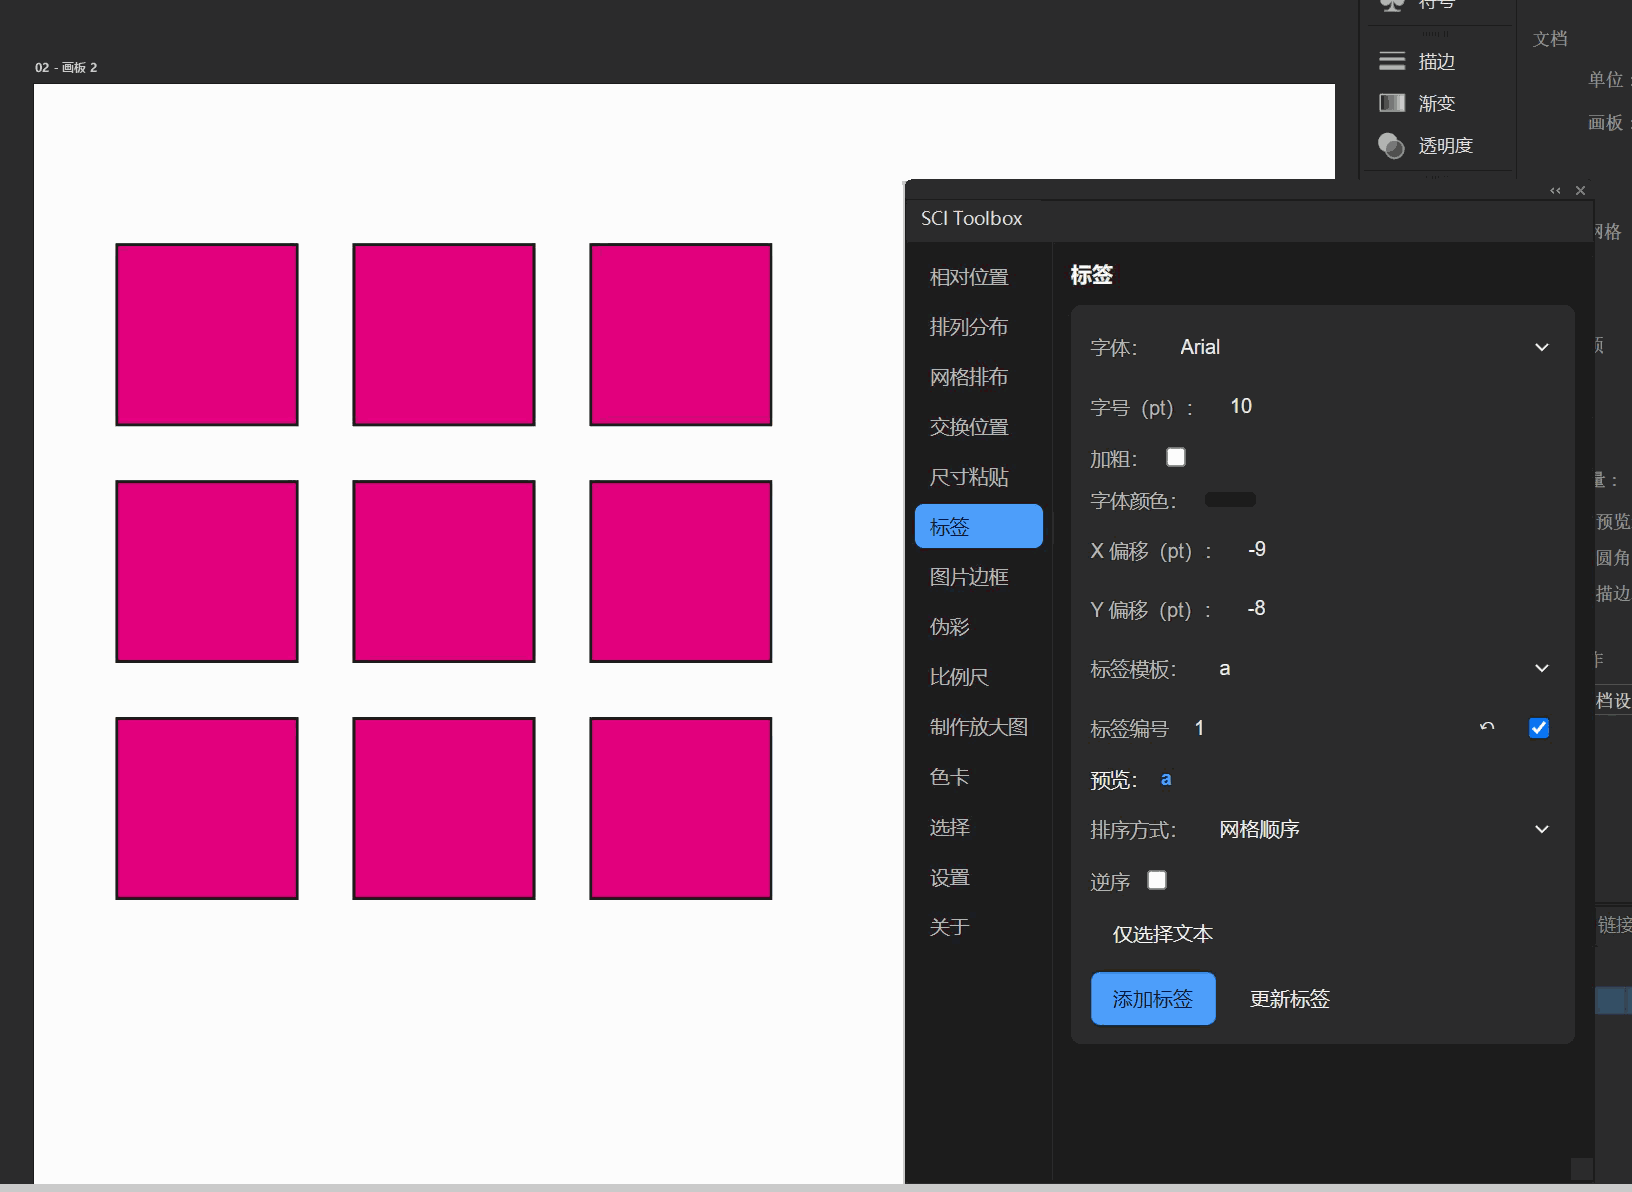
Task: Open the font color (字体颜色) swatch
Action: click(x=1230, y=500)
